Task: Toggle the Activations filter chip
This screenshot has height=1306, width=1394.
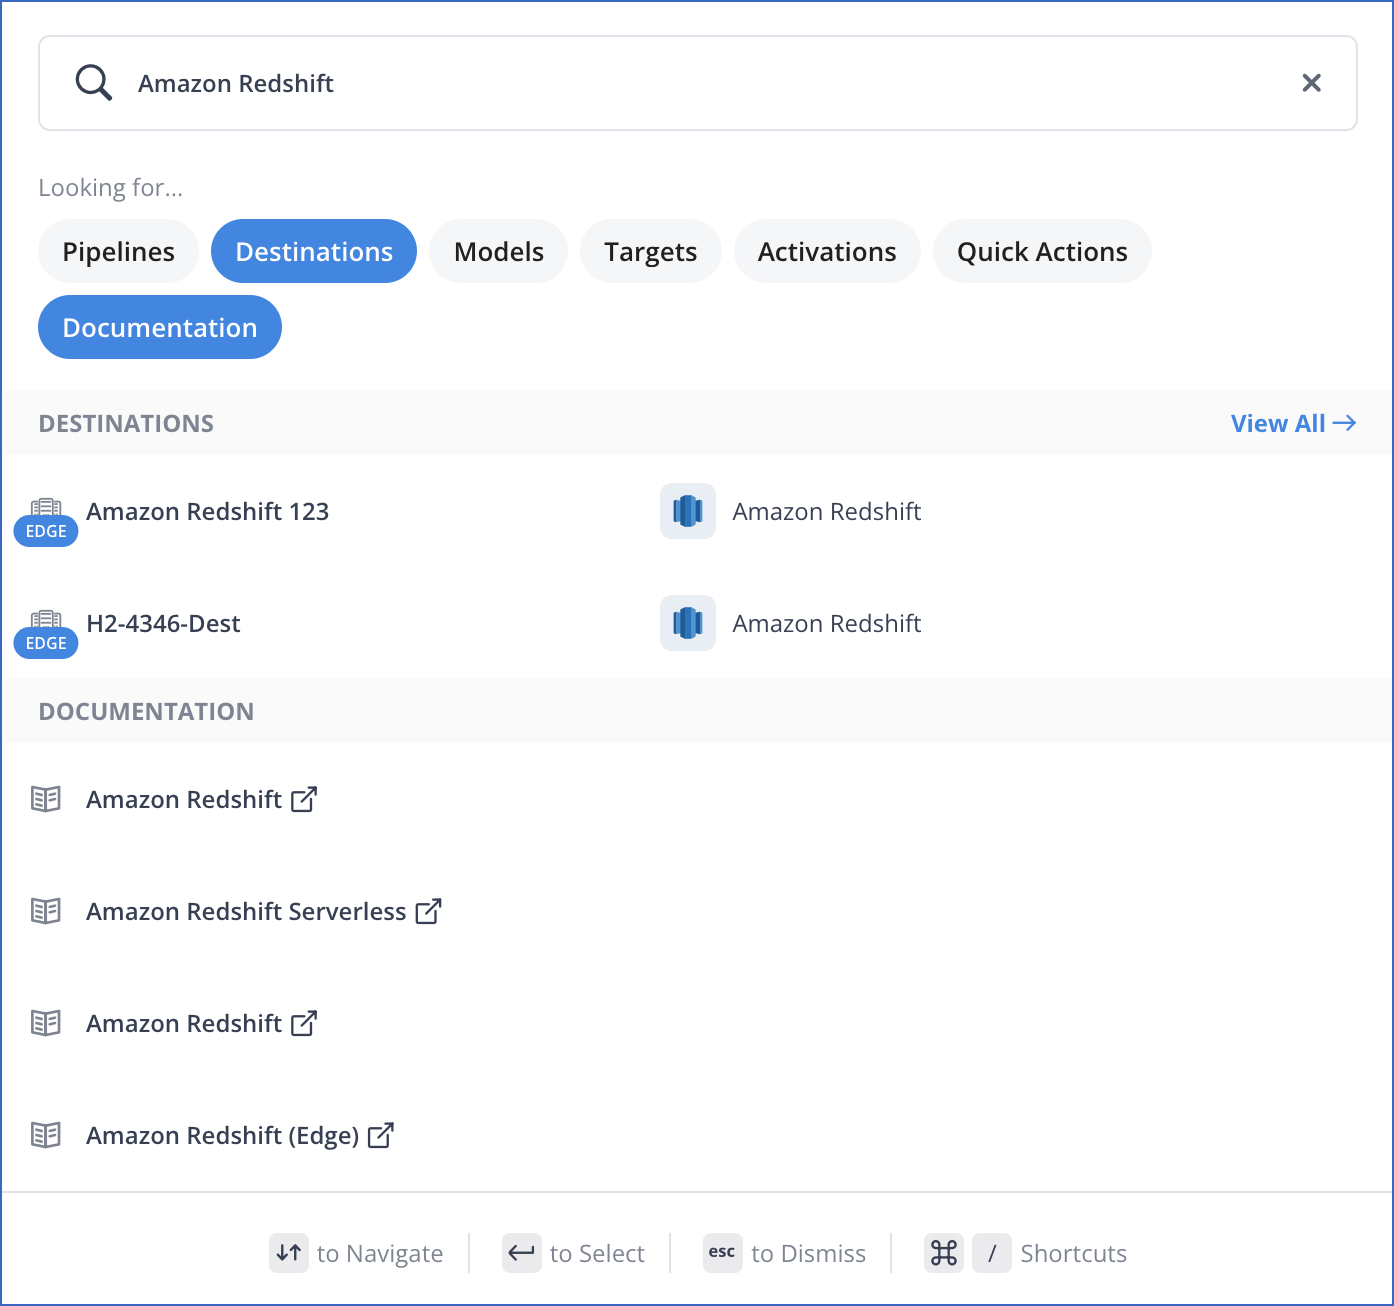Action: tap(827, 251)
